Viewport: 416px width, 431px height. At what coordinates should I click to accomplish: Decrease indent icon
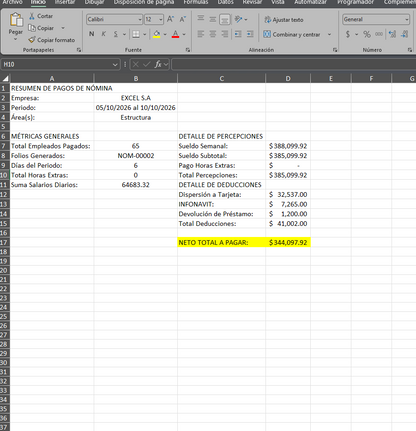pyautogui.click(x=238, y=34)
